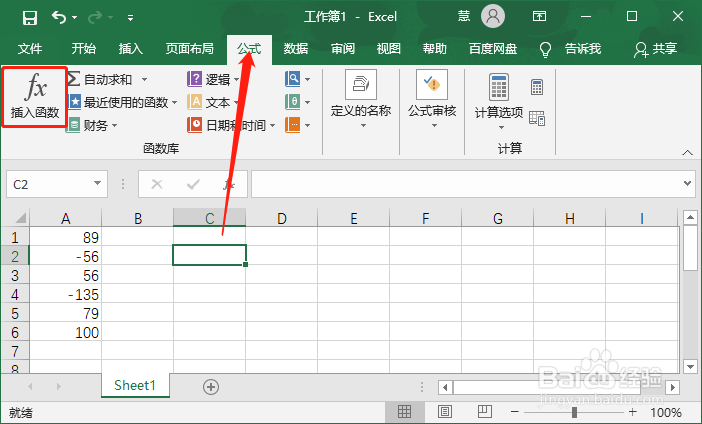Screen dimensions: 702x424
Task: Open the 计算选项 dropdown
Action: pos(499,102)
